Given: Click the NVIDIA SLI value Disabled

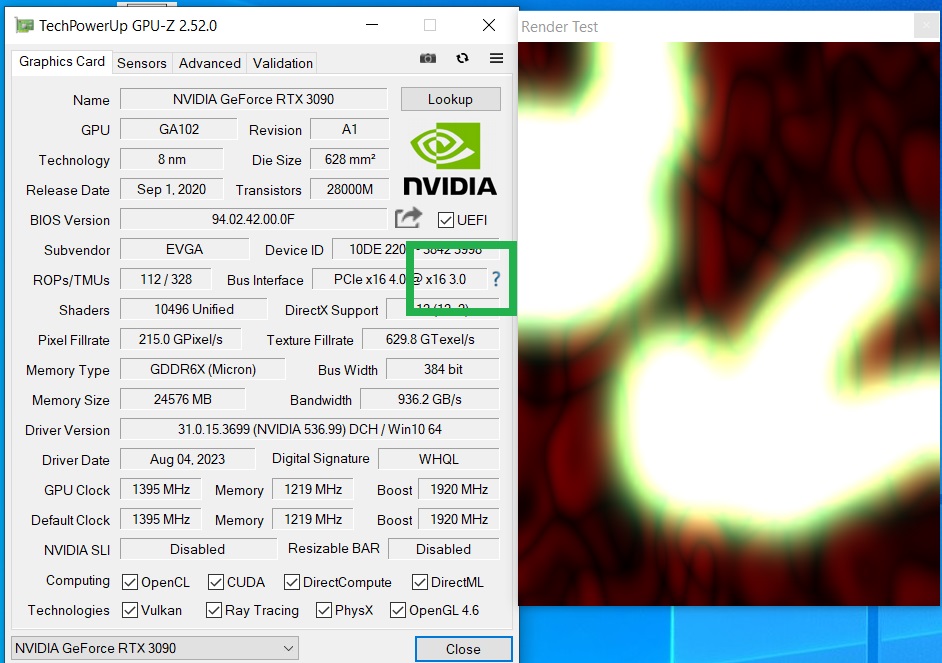Looking at the screenshot, I should [198, 549].
